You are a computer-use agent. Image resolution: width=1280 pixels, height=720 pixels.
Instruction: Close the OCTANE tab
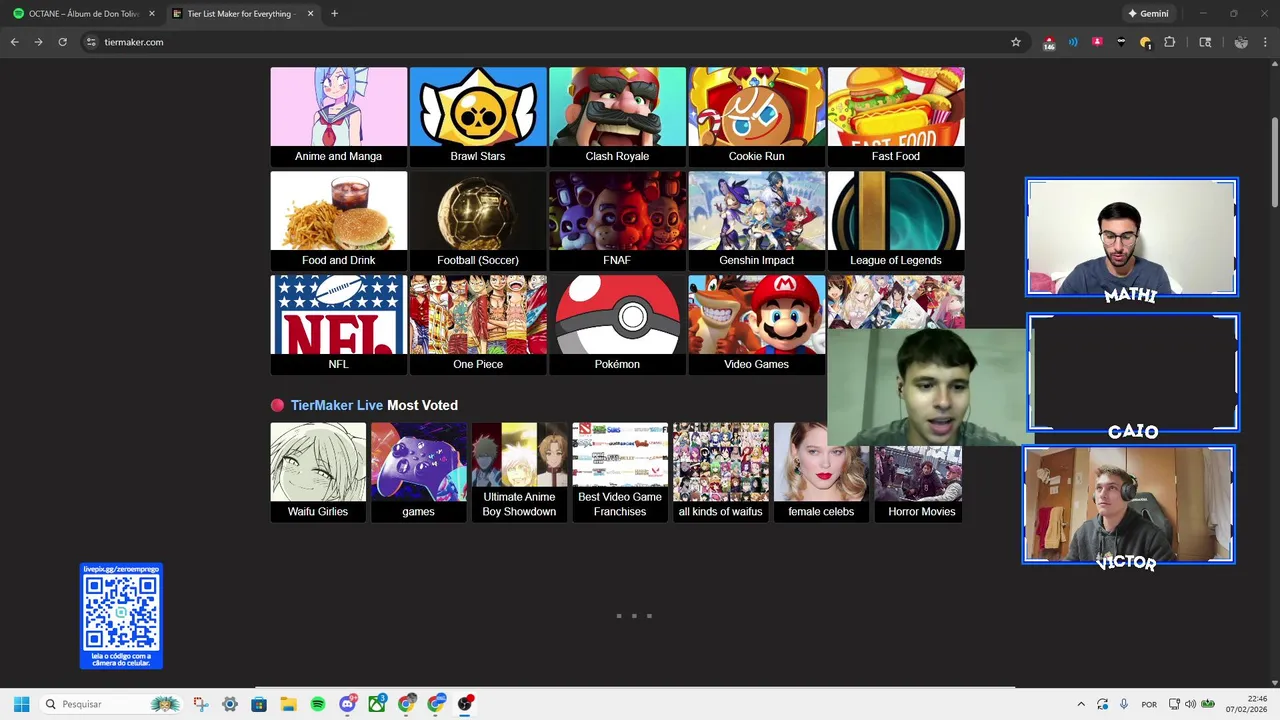coord(152,14)
